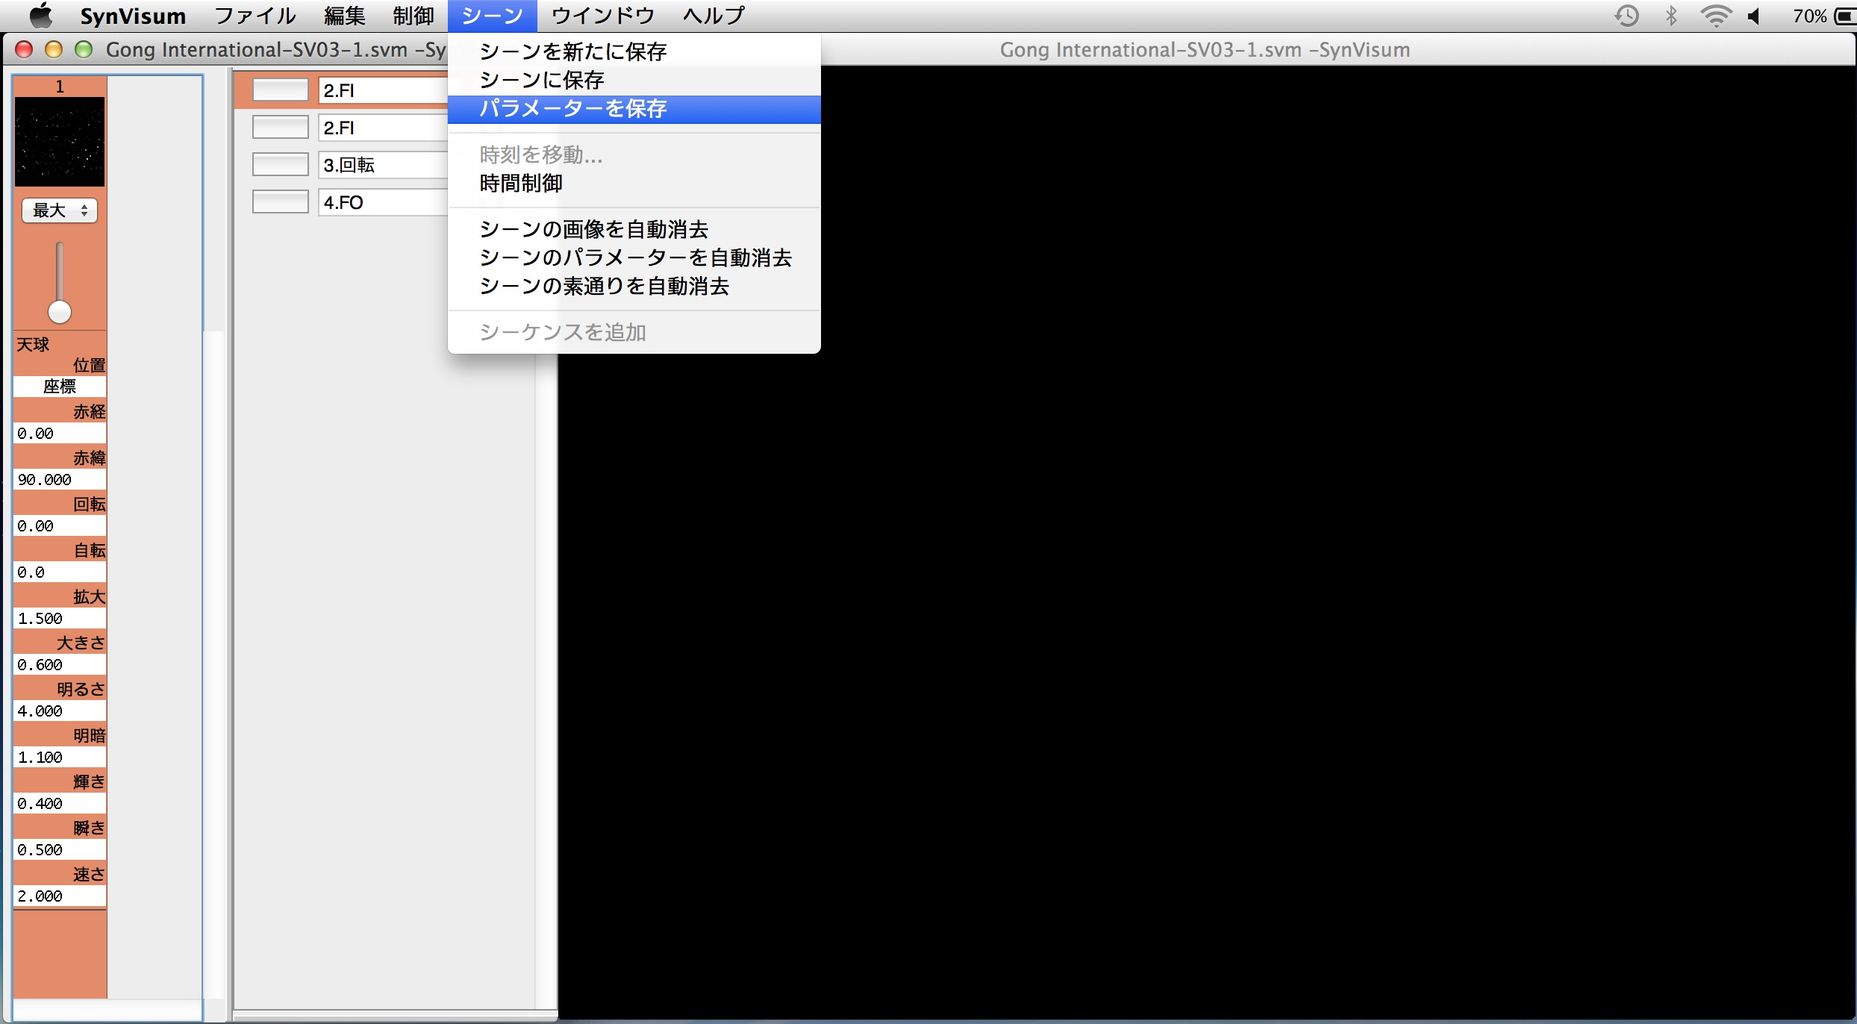Click the black preview area of right window

[x=1206, y=542]
